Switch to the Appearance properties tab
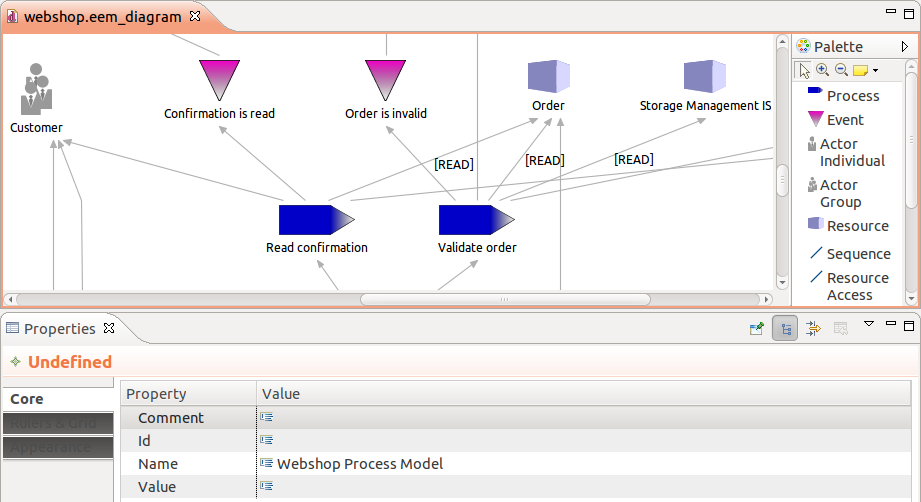Screen dimensions: 921x502 point(58,447)
